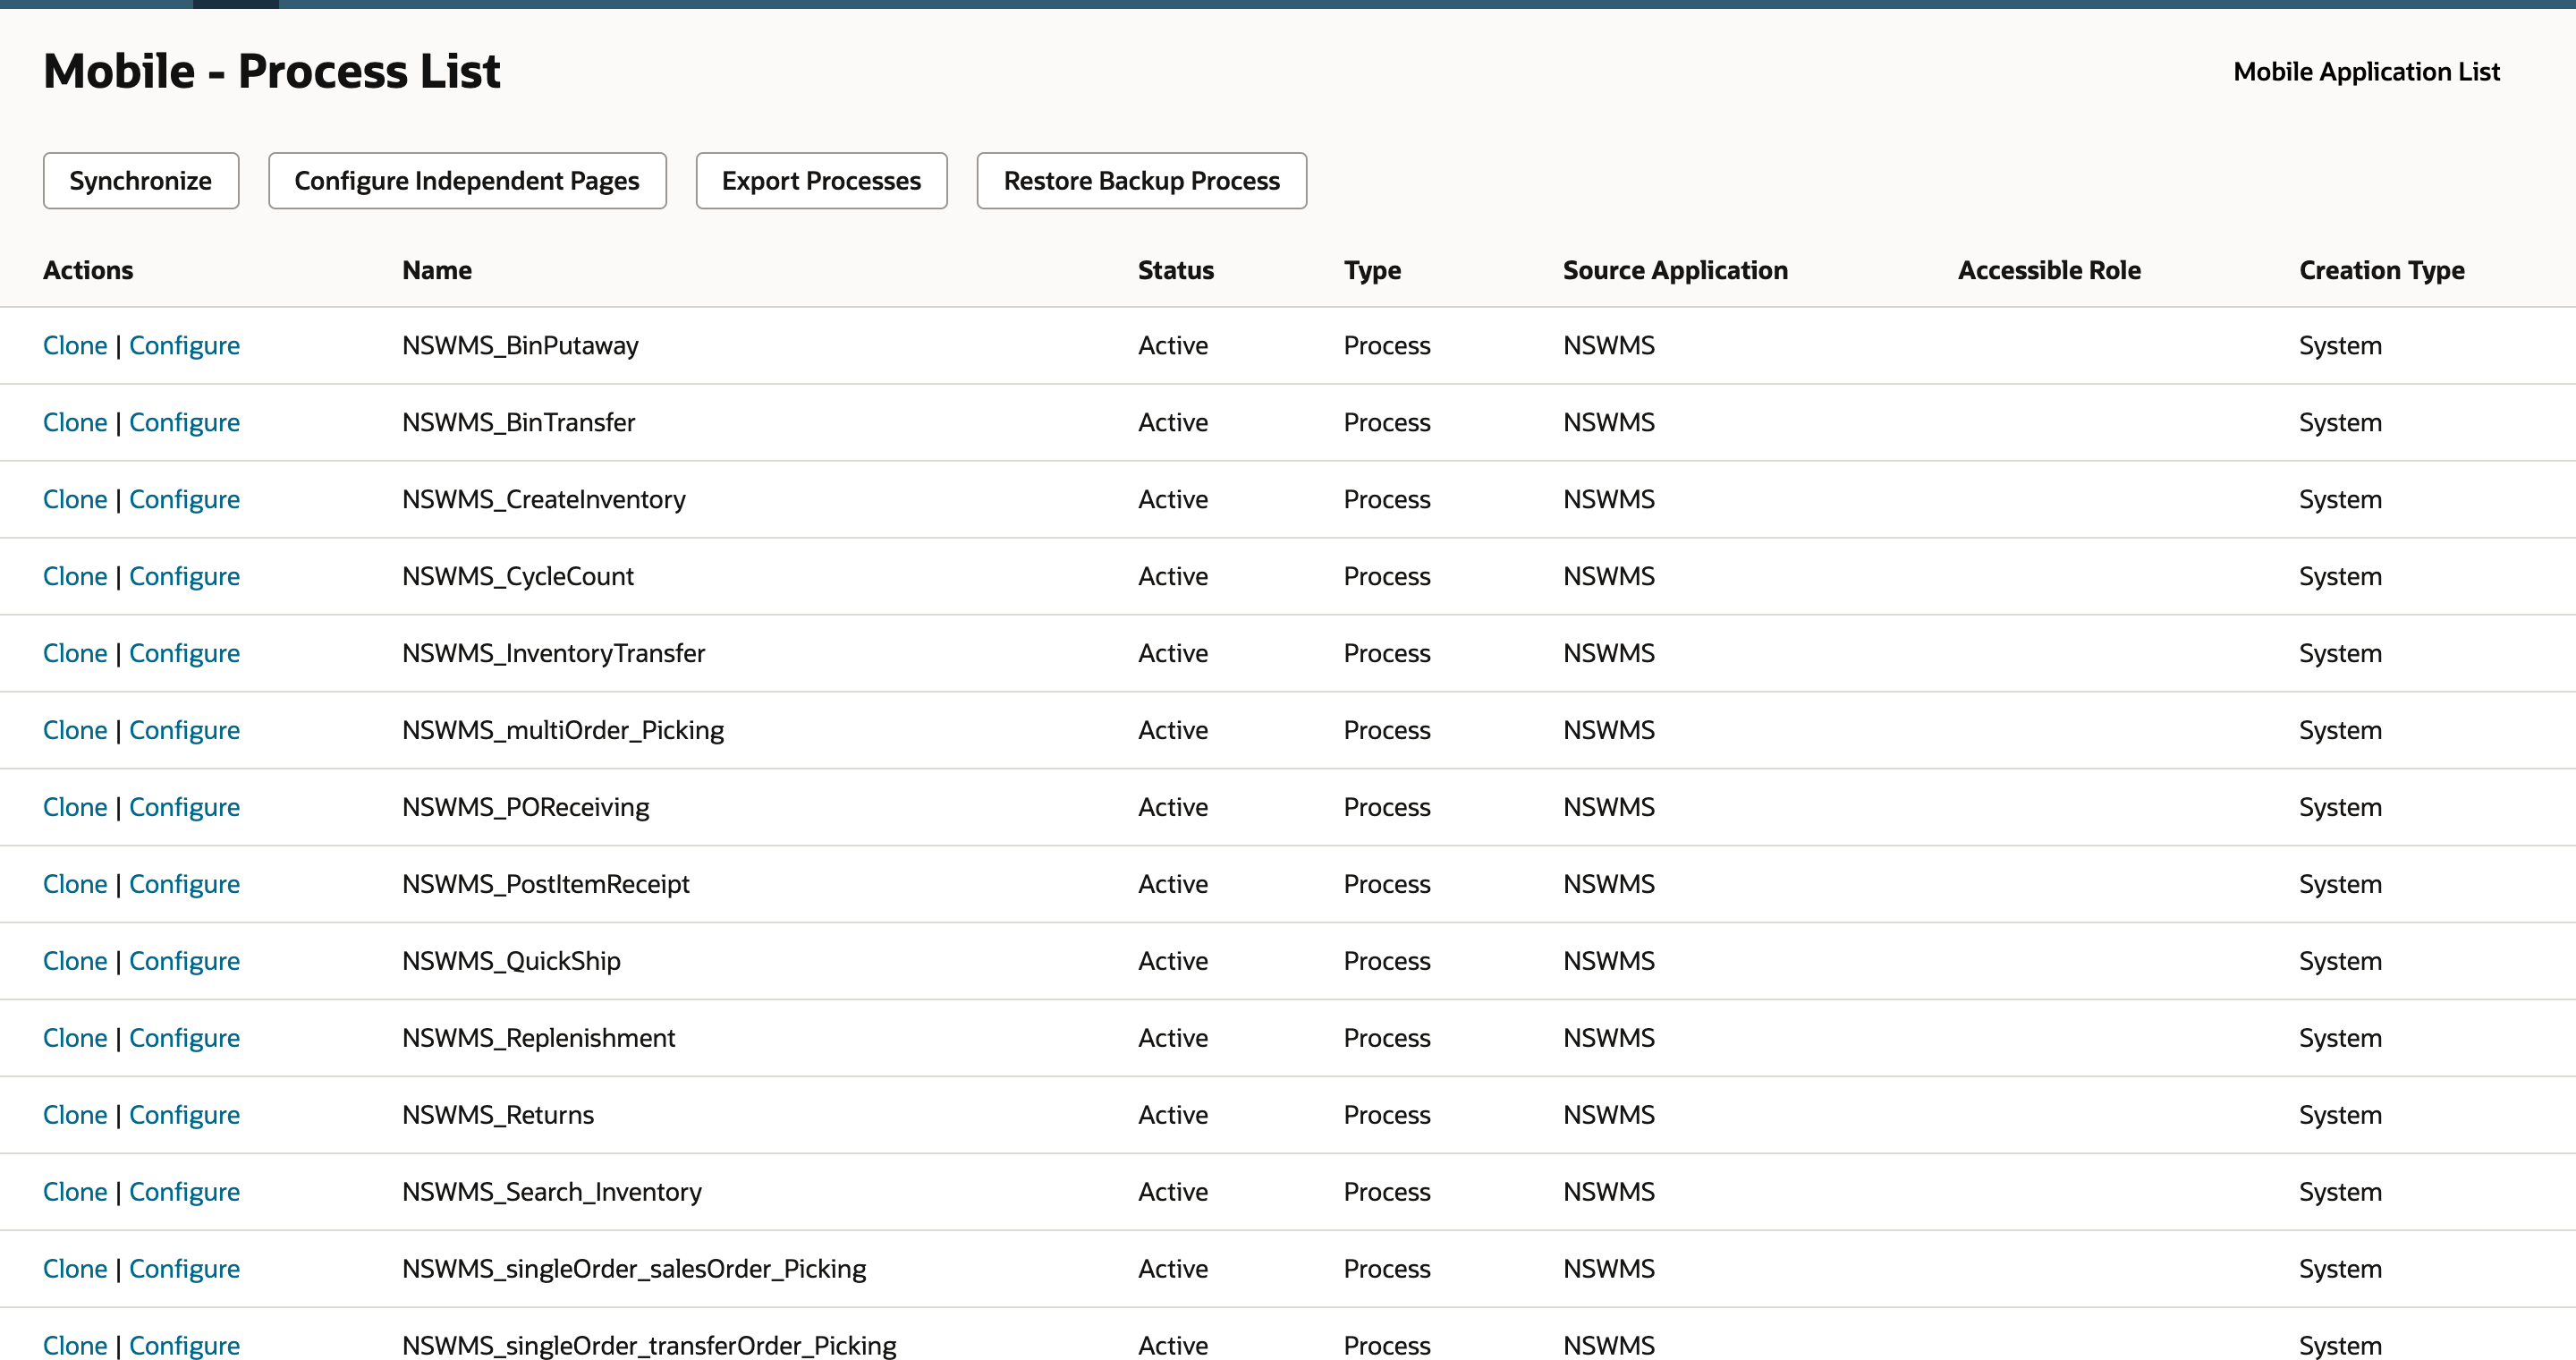Viewport: 2576px width, 1360px height.
Task: Clone the NSWMS_BinTransfer process
Action: 75,422
